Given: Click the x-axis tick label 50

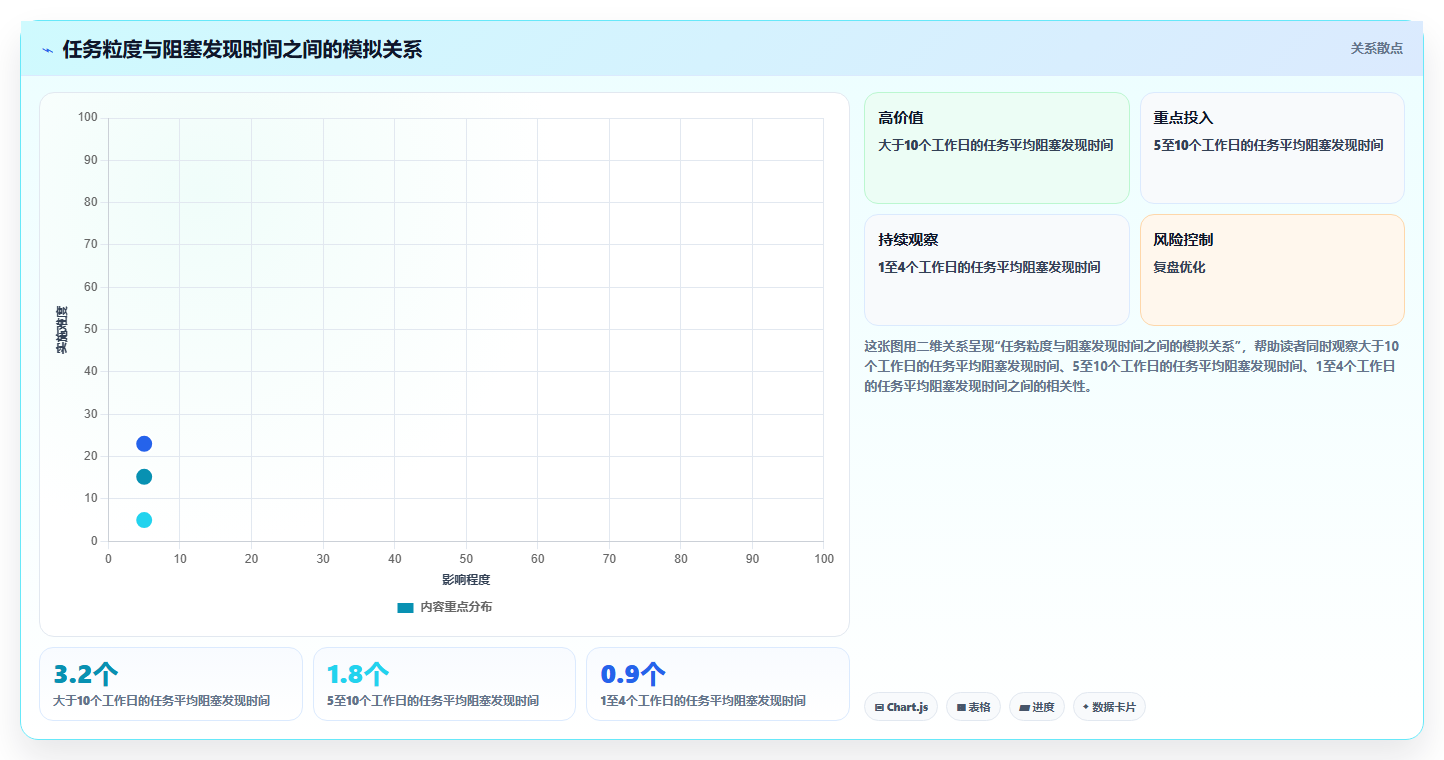Looking at the screenshot, I should point(466,558).
